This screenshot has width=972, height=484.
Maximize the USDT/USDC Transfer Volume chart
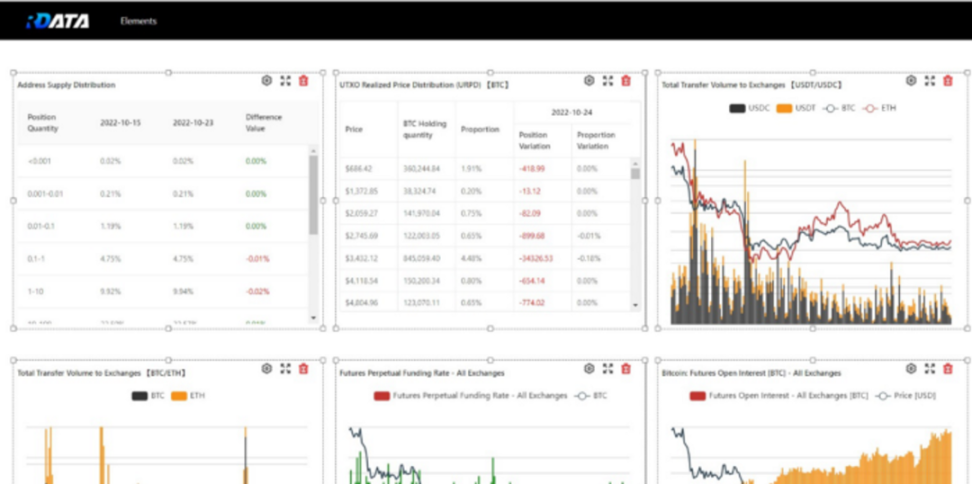(930, 81)
